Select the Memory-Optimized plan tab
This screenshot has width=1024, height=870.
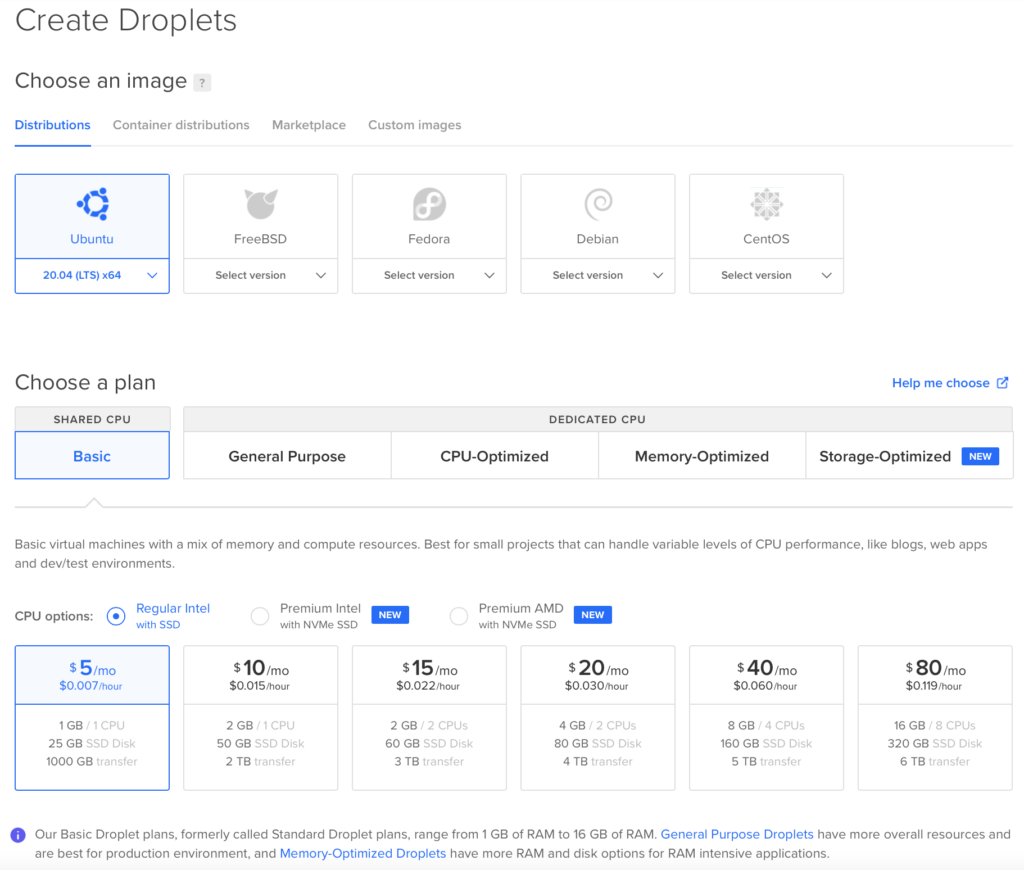(x=702, y=456)
